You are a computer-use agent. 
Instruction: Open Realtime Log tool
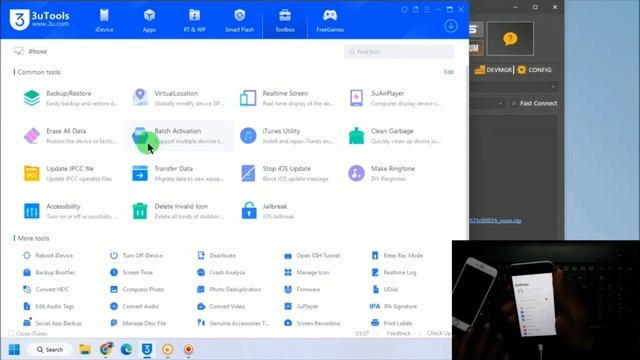click(394, 272)
